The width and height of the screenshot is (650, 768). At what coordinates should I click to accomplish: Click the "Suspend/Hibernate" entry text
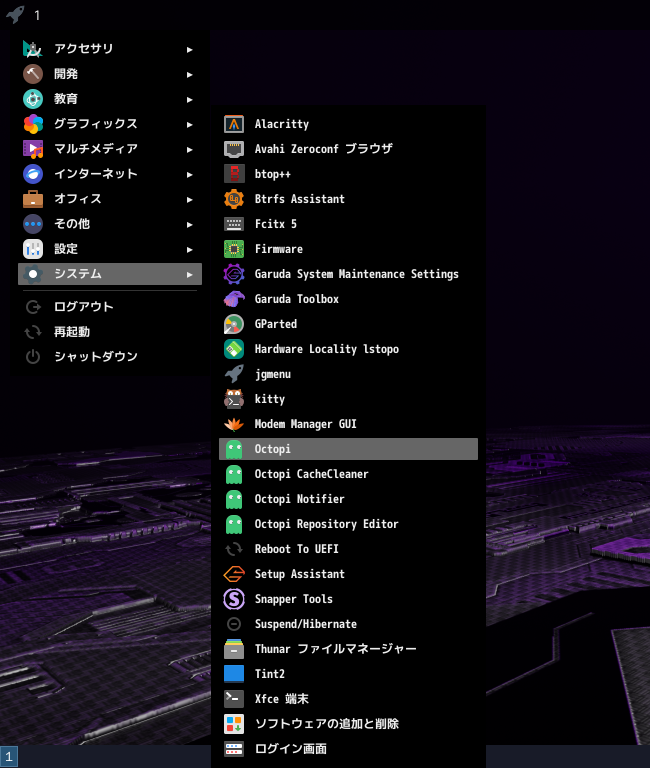click(306, 624)
